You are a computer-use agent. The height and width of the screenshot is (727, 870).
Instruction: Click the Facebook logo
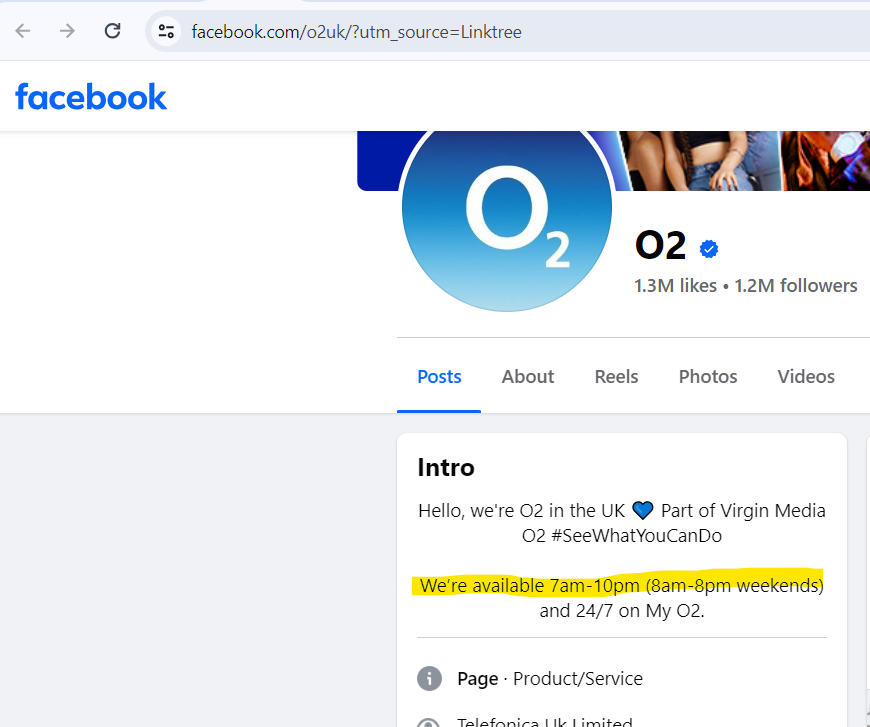(91, 96)
